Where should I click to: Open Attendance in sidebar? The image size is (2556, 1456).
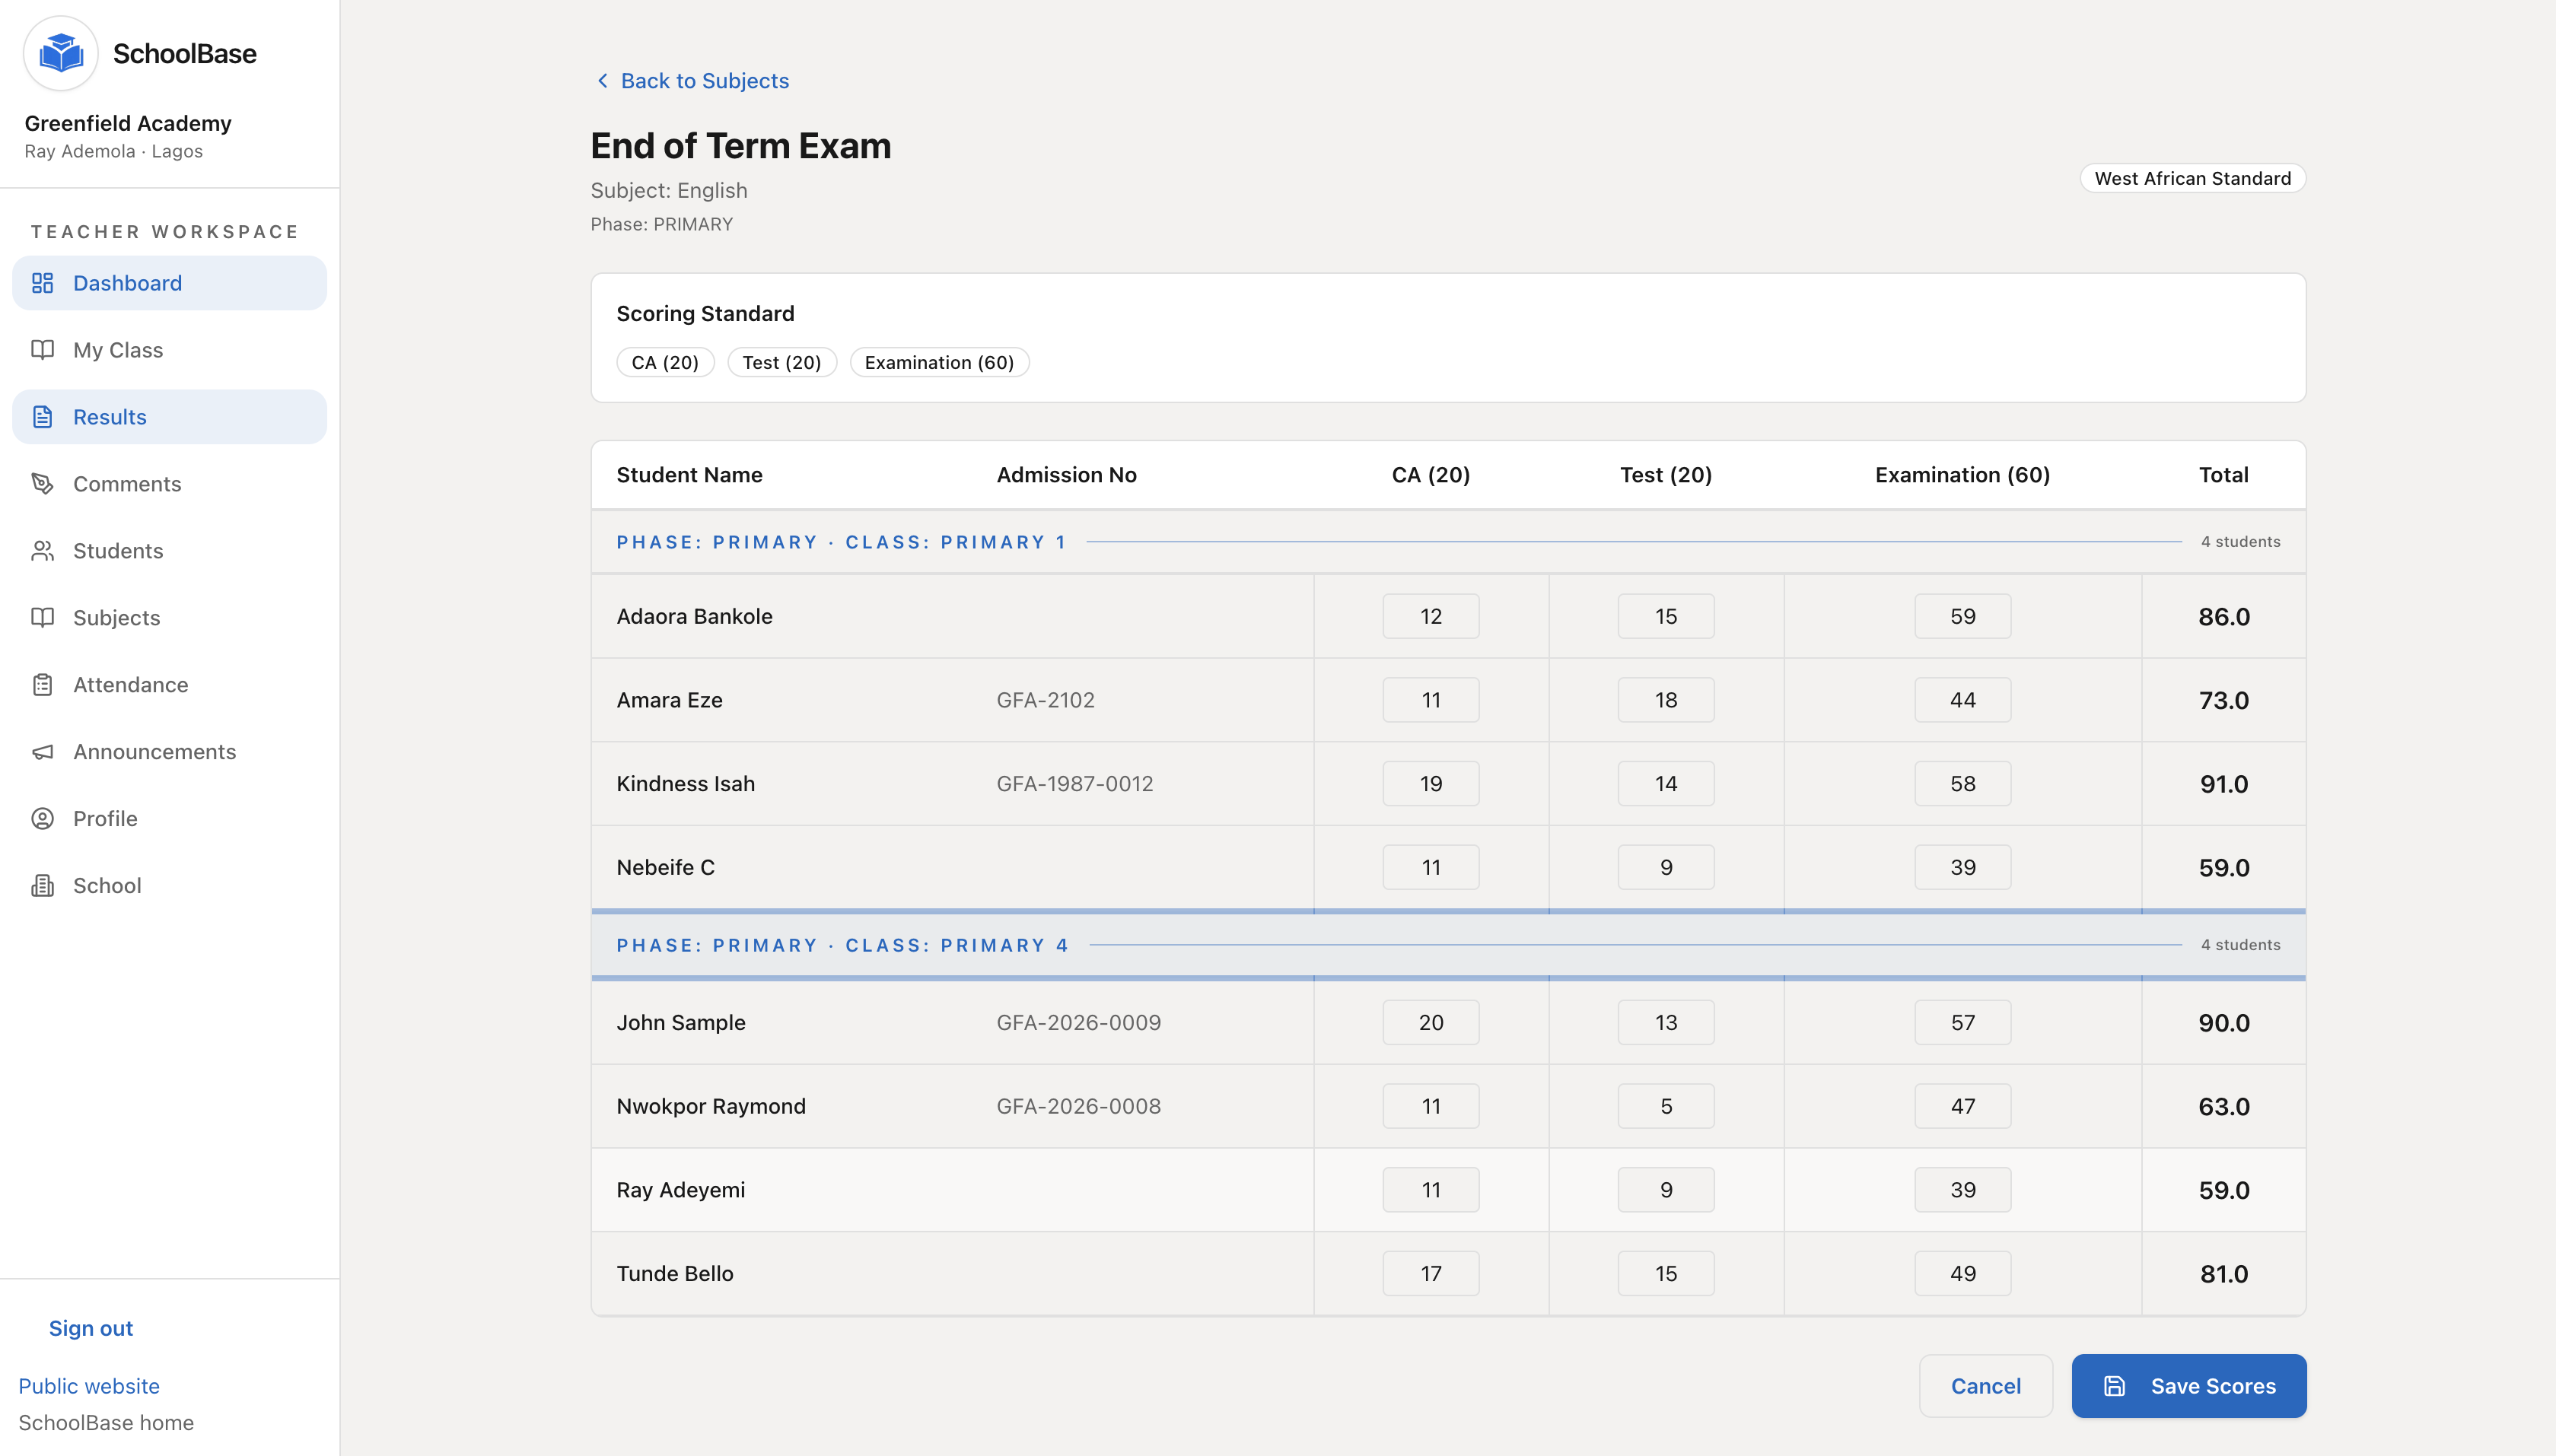(169, 685)
